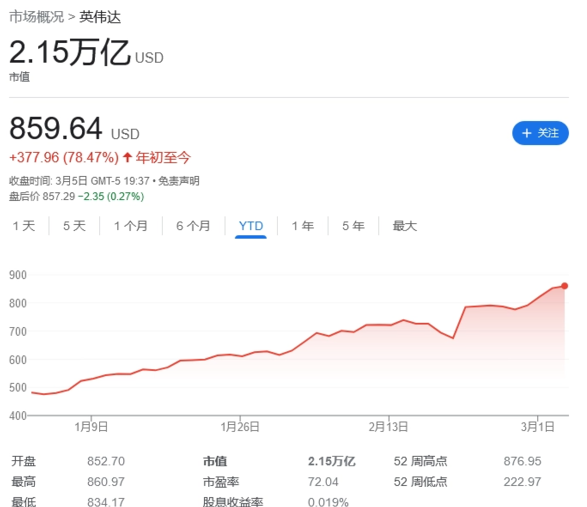Click the 开盘 row label
Image resolution: width=587 pixels, height=507 pixels.
(x=24, y=461)
